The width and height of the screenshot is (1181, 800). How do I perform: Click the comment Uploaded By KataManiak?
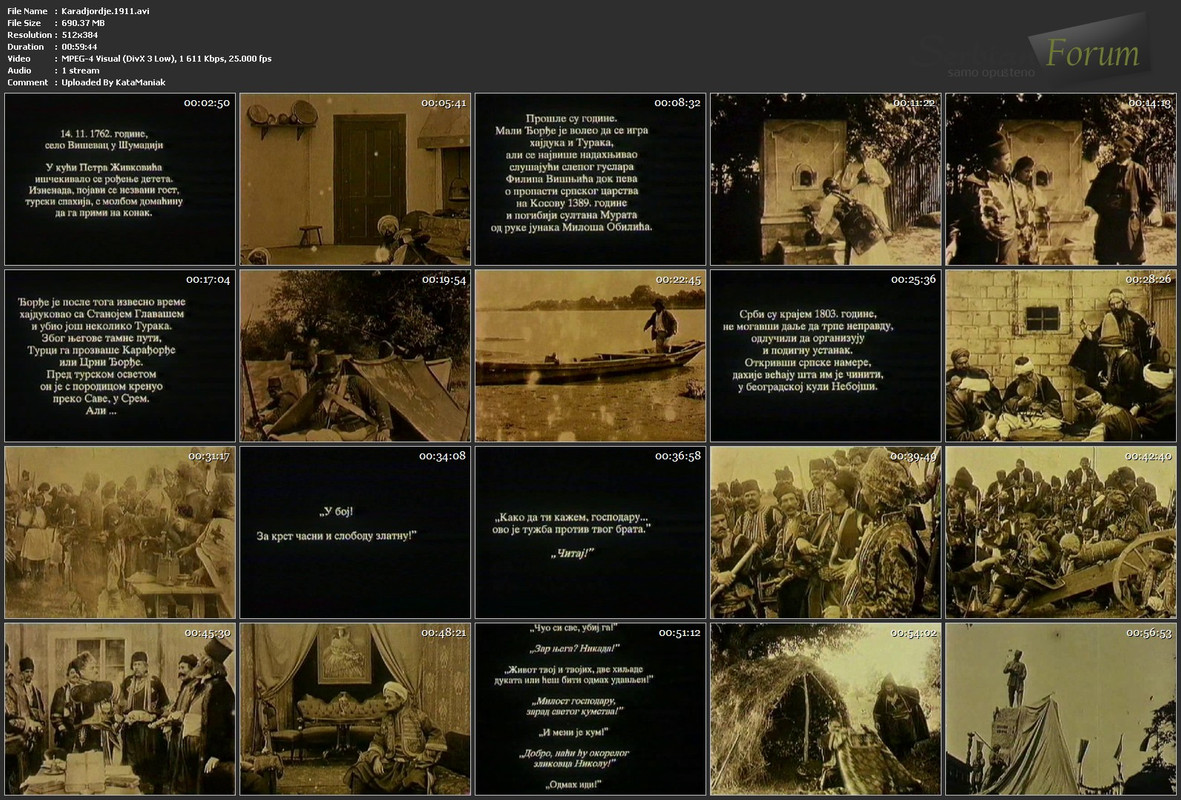click(114, 82)
